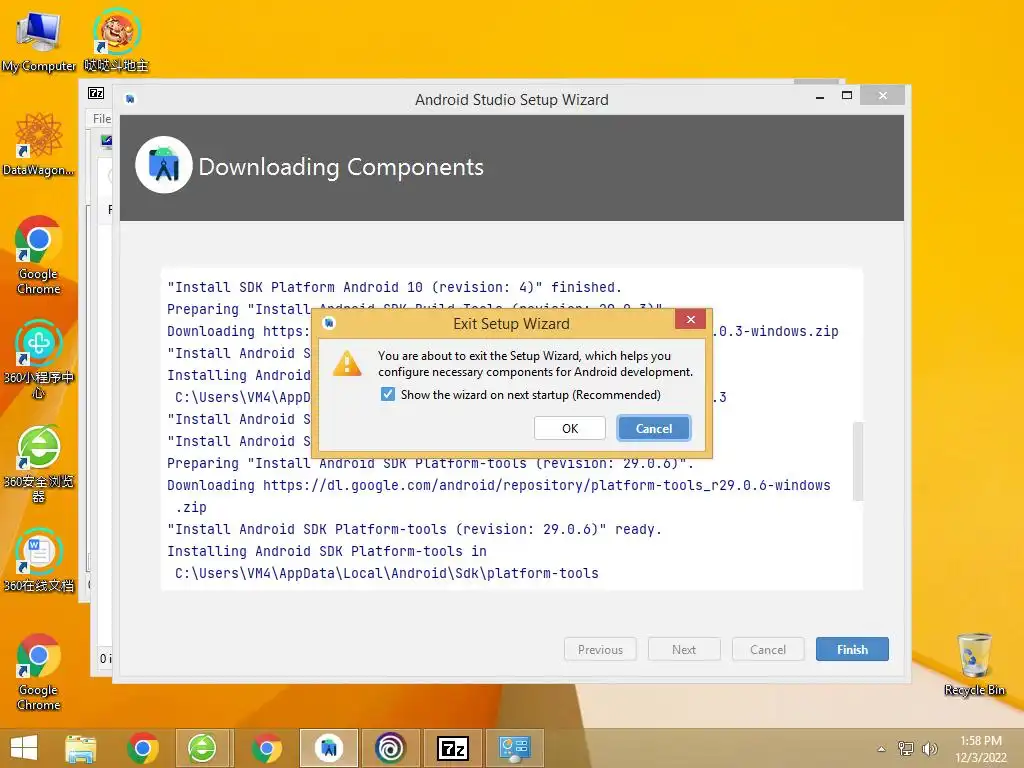Open File menu in 7-Zip window behind
The height and width of the screenshot is (768, 1024).
point(102,118)
